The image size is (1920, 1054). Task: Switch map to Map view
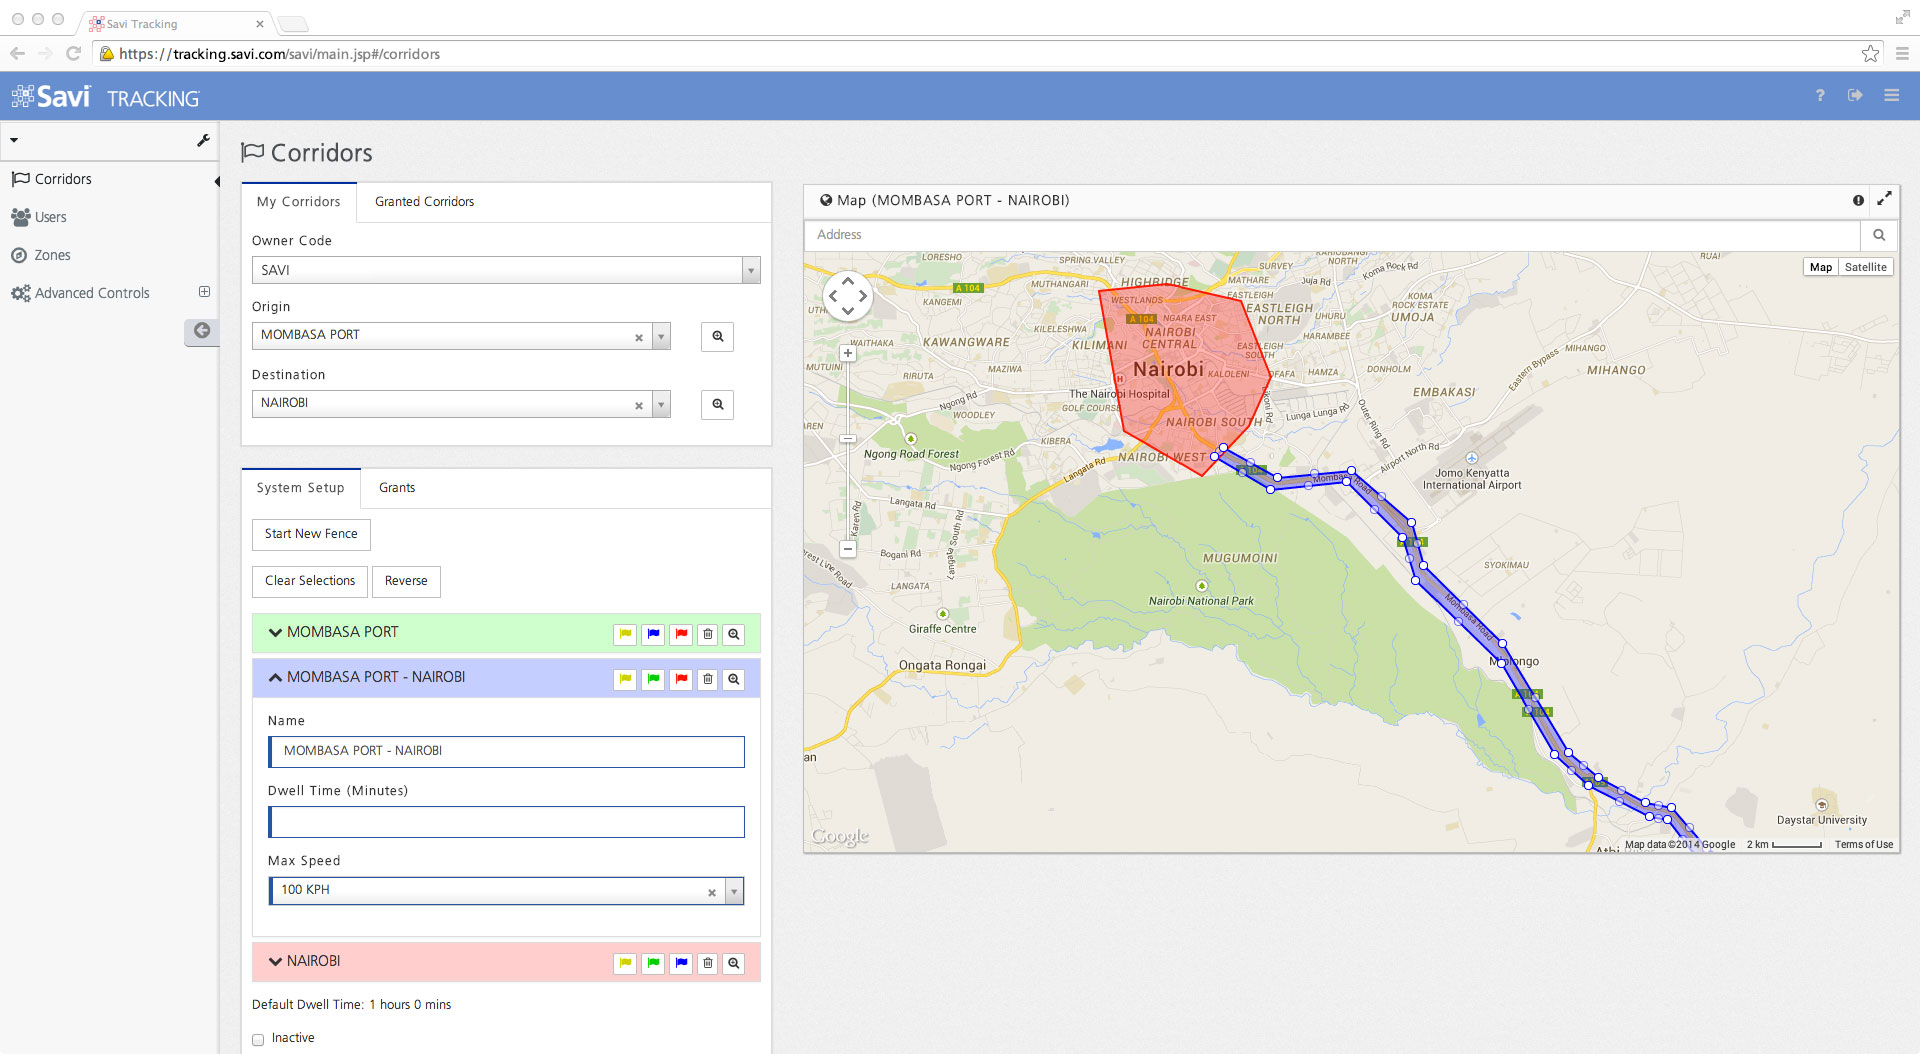click(x=1820, y=267)
